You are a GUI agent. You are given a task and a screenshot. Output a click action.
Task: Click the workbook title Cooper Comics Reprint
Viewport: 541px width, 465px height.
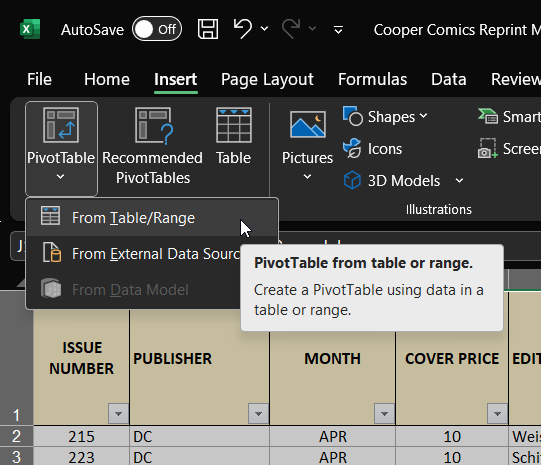coord(457,30)
